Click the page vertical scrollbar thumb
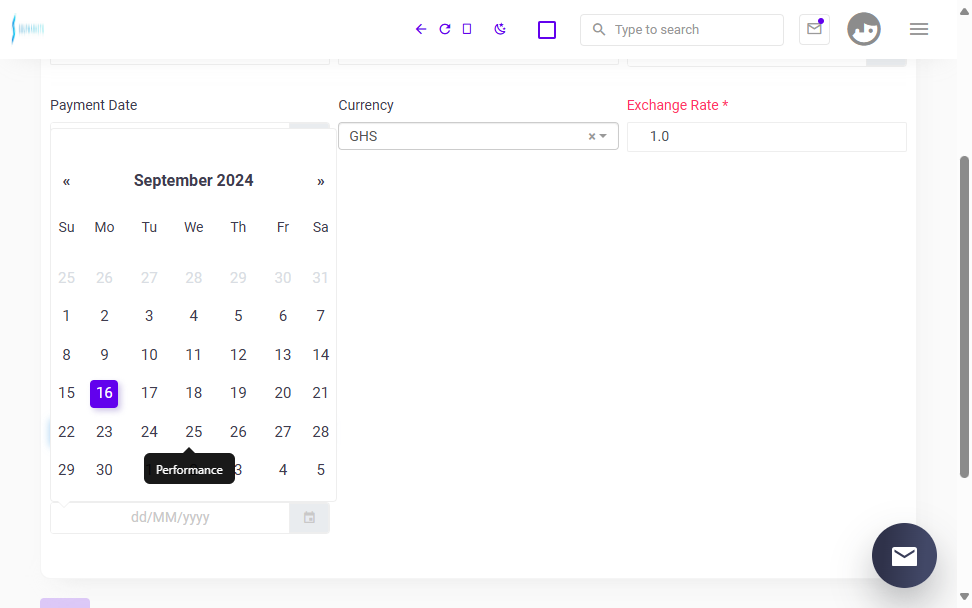 [x=964, y=317]
